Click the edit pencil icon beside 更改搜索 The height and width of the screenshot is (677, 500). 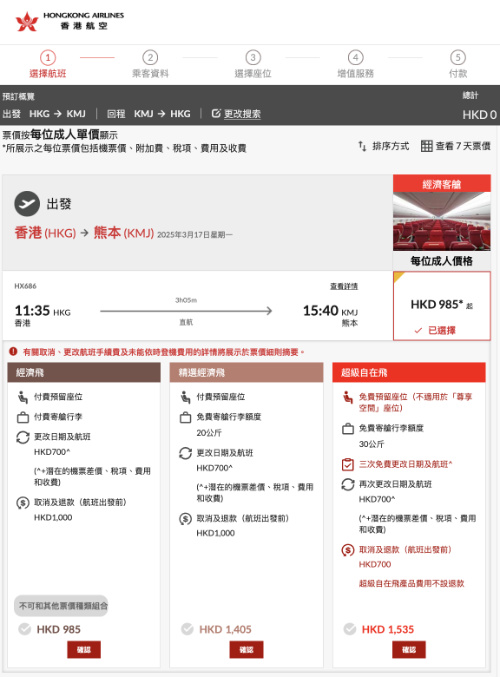tap(216, 114)
